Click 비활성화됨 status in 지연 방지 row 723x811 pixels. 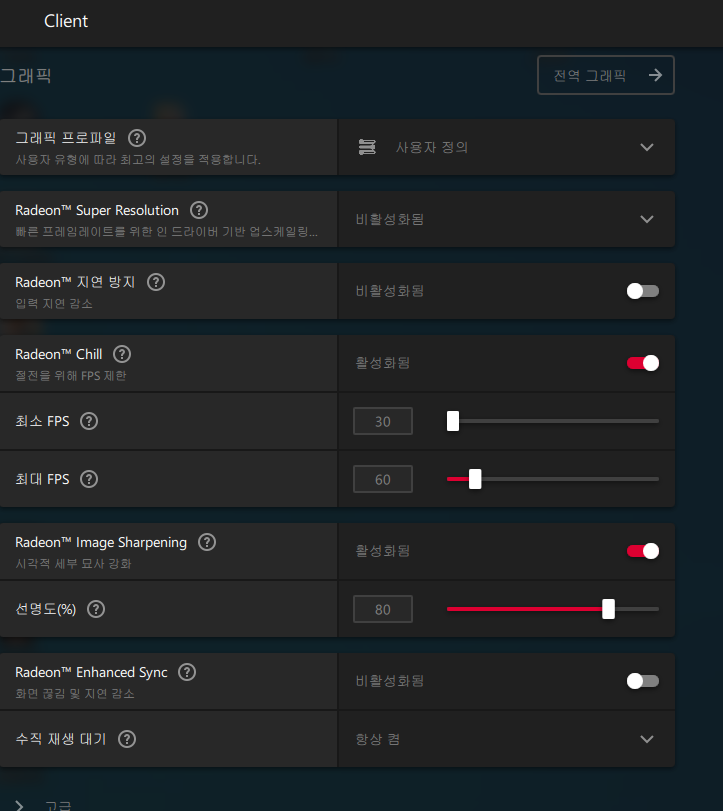(x=389, y=291)
